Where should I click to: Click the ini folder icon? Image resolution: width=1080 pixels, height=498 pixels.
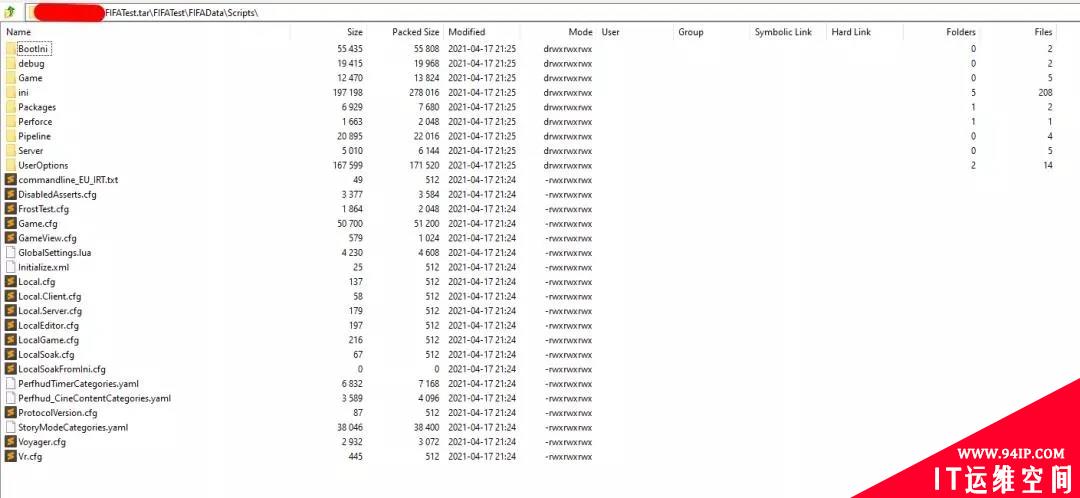[10, 92]
